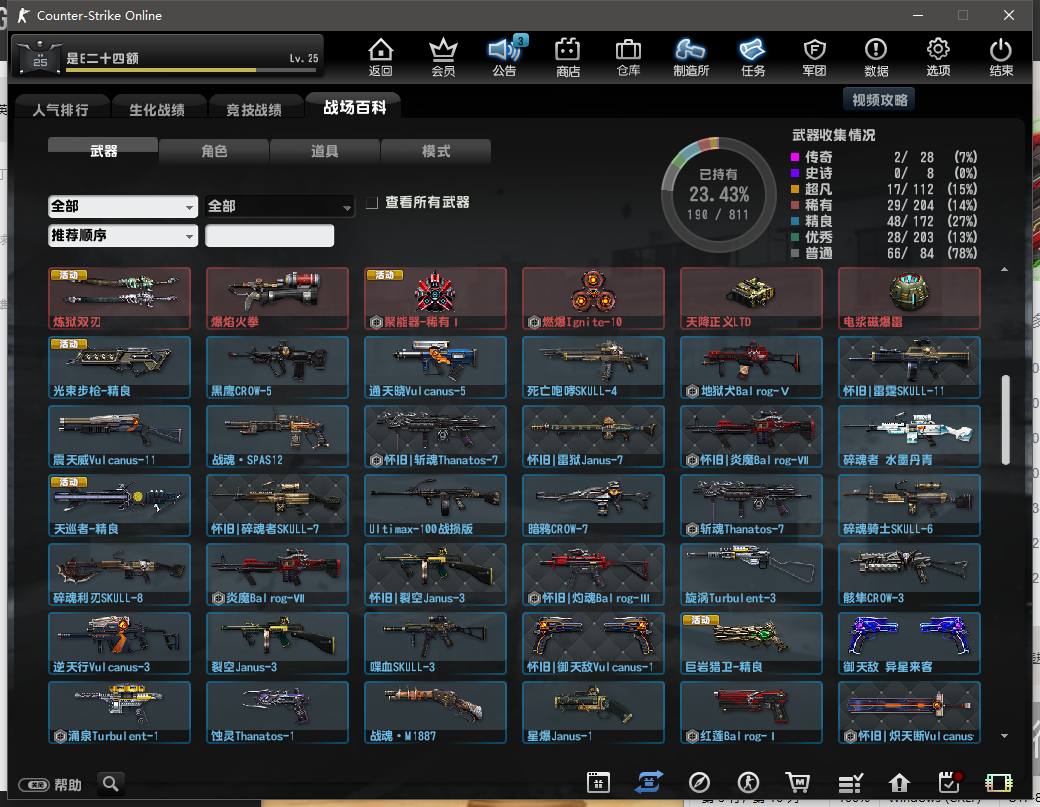This screenshot has height=807, width=1040.
Task: Select the 武器 sub-tab
Action: point(103,151)
